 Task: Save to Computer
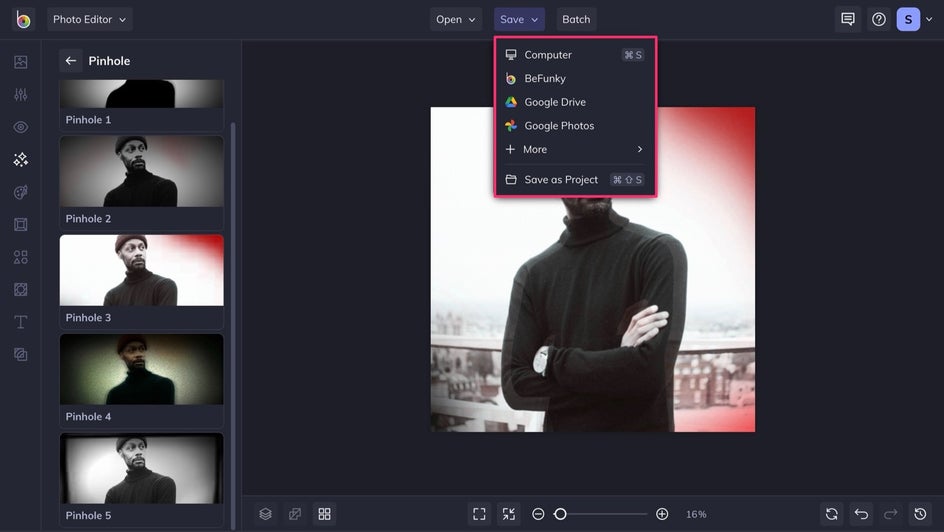pos(574,55)
